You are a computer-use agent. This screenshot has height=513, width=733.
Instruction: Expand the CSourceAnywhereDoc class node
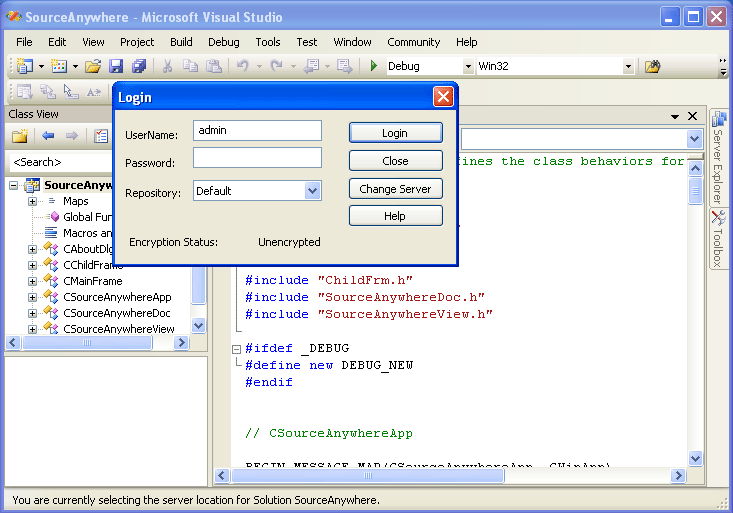pyautogui.click(x=32, y=313)
